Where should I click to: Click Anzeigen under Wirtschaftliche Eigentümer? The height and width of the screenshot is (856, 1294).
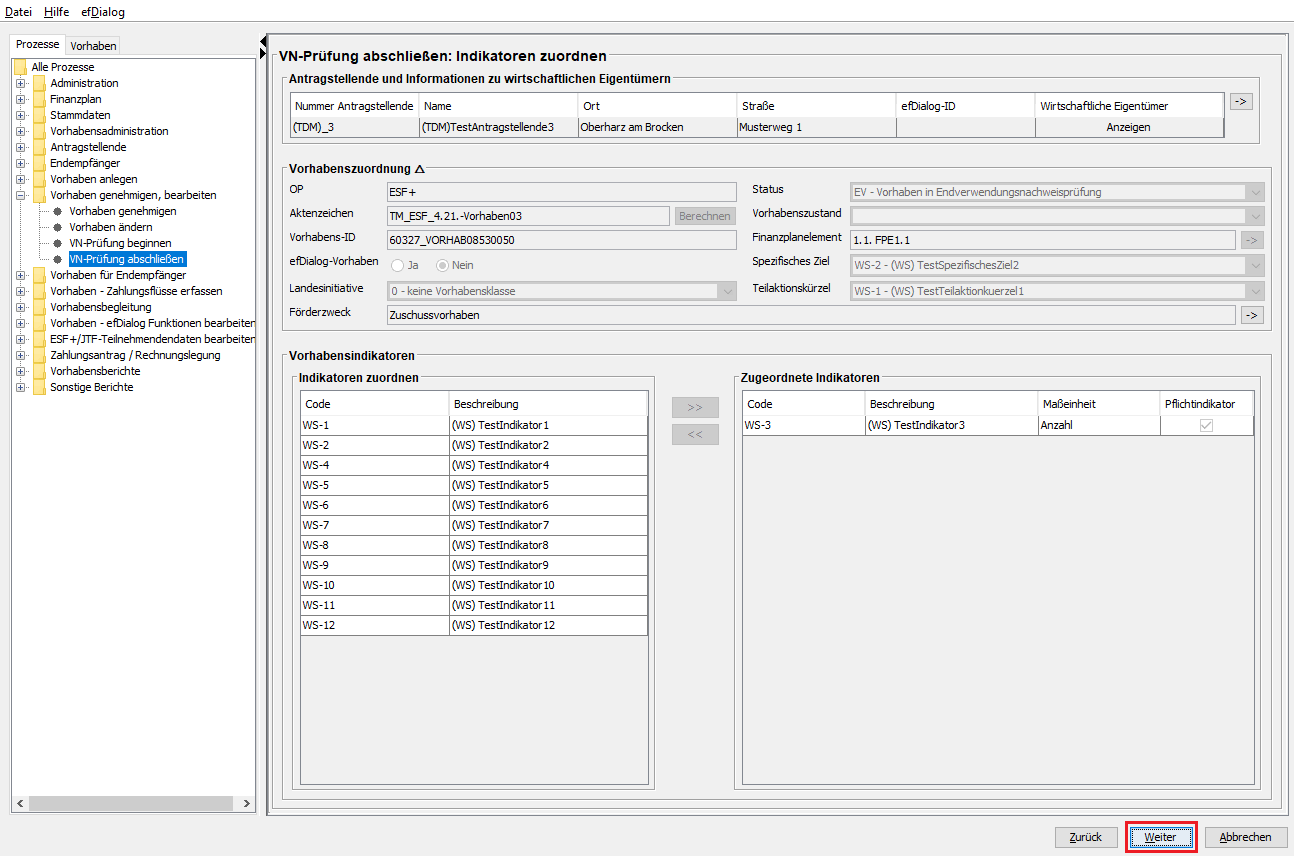pos(1128,127)
